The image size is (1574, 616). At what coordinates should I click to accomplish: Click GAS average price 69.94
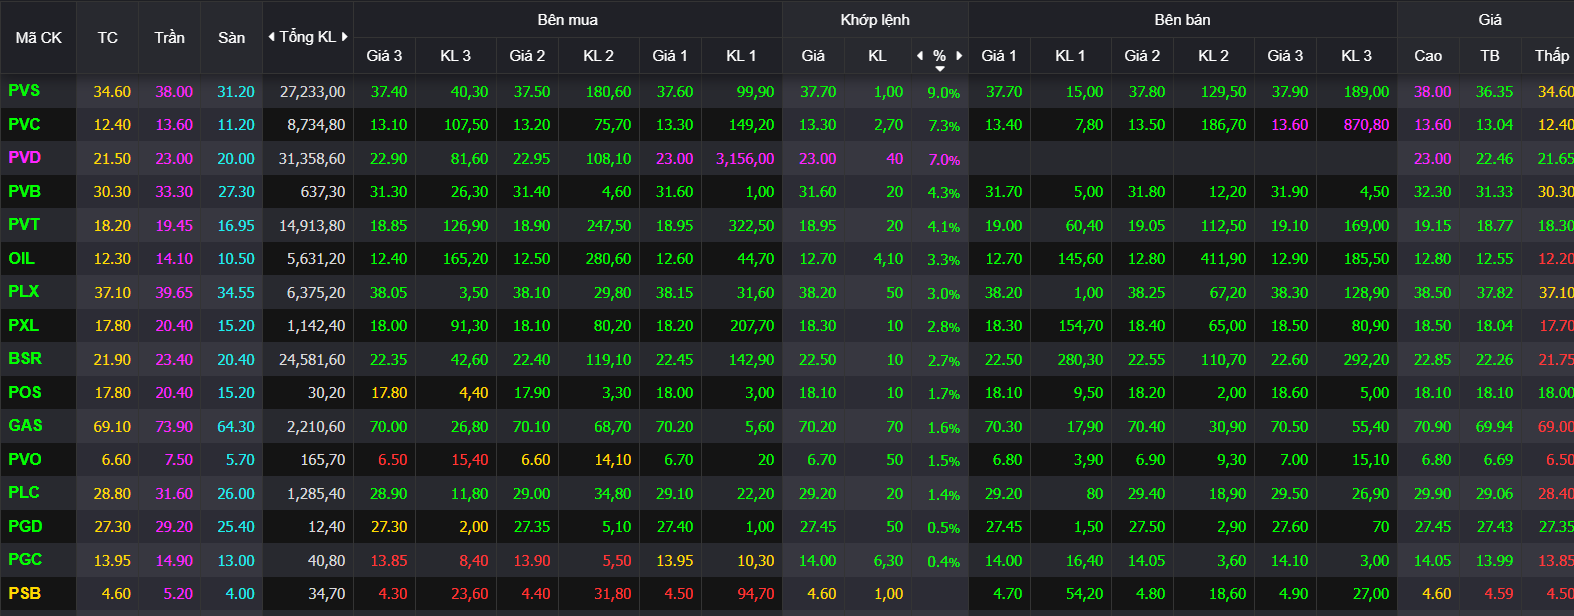(x=1494, y=427)
